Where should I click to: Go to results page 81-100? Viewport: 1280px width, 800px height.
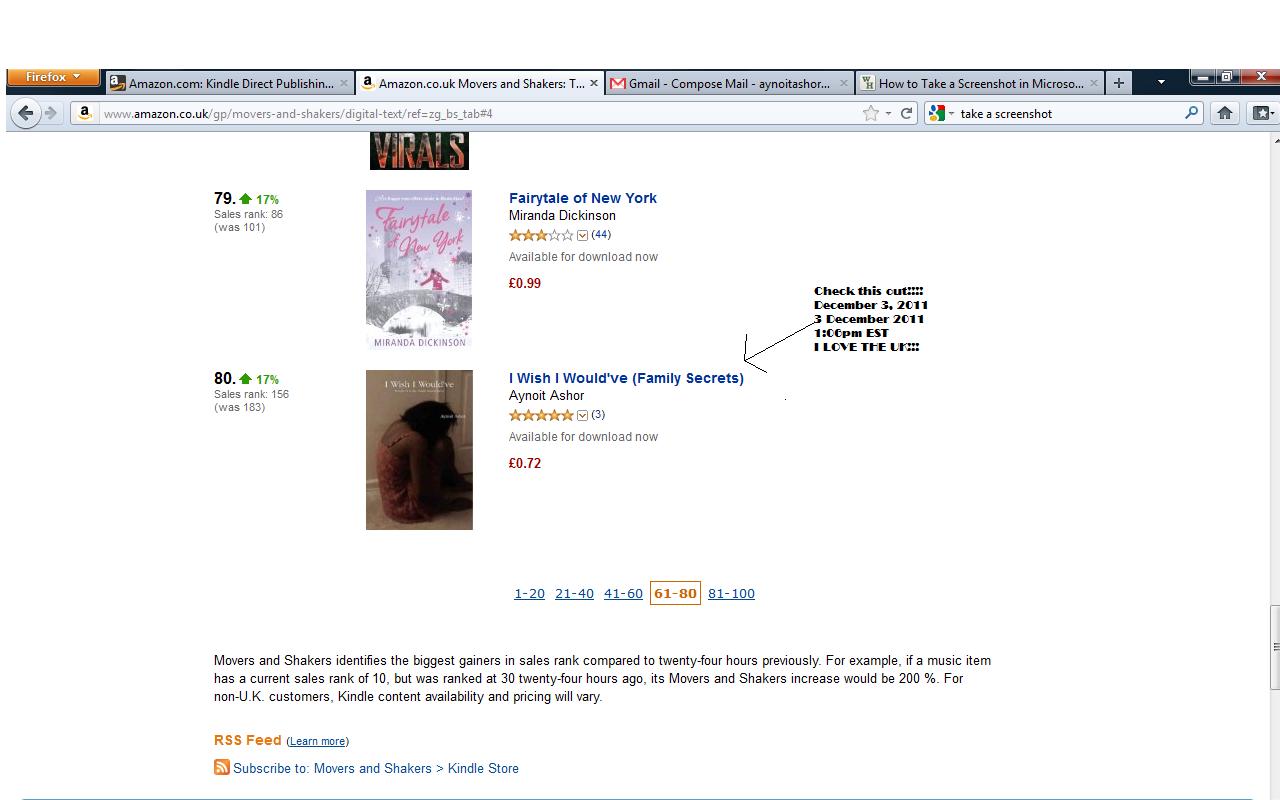(731, 593)
